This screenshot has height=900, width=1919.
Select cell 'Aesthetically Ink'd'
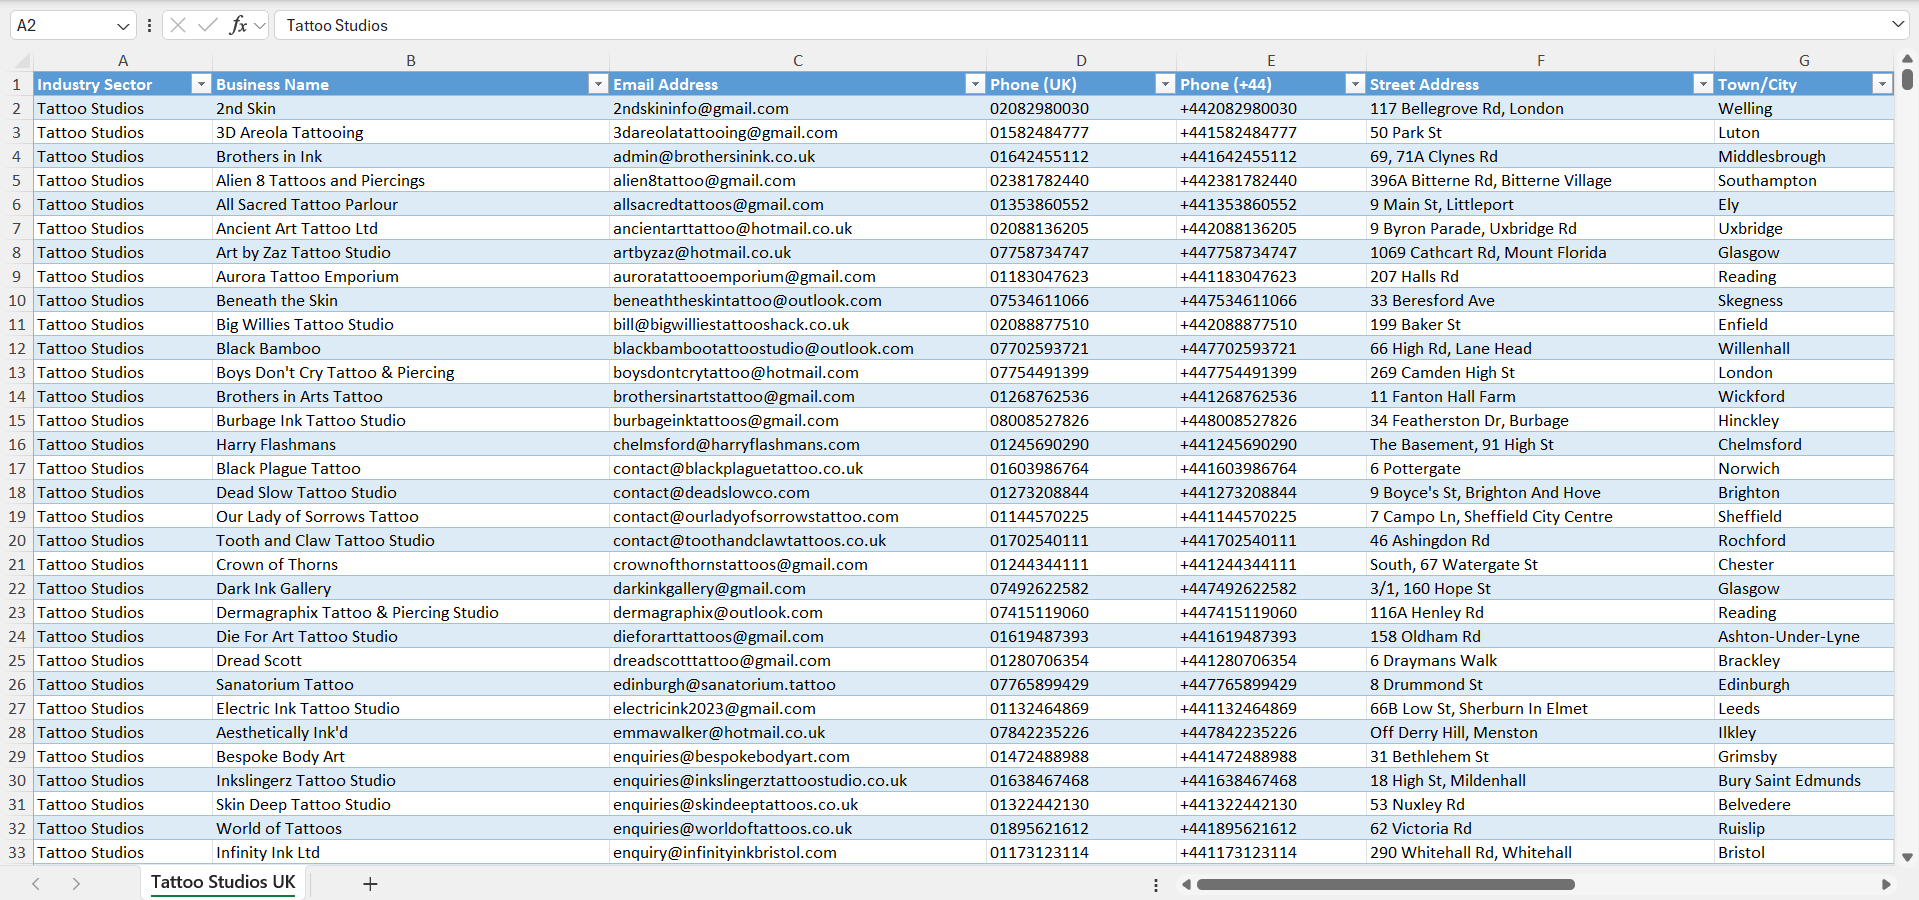pyautogui.click(x=411, y=732)
